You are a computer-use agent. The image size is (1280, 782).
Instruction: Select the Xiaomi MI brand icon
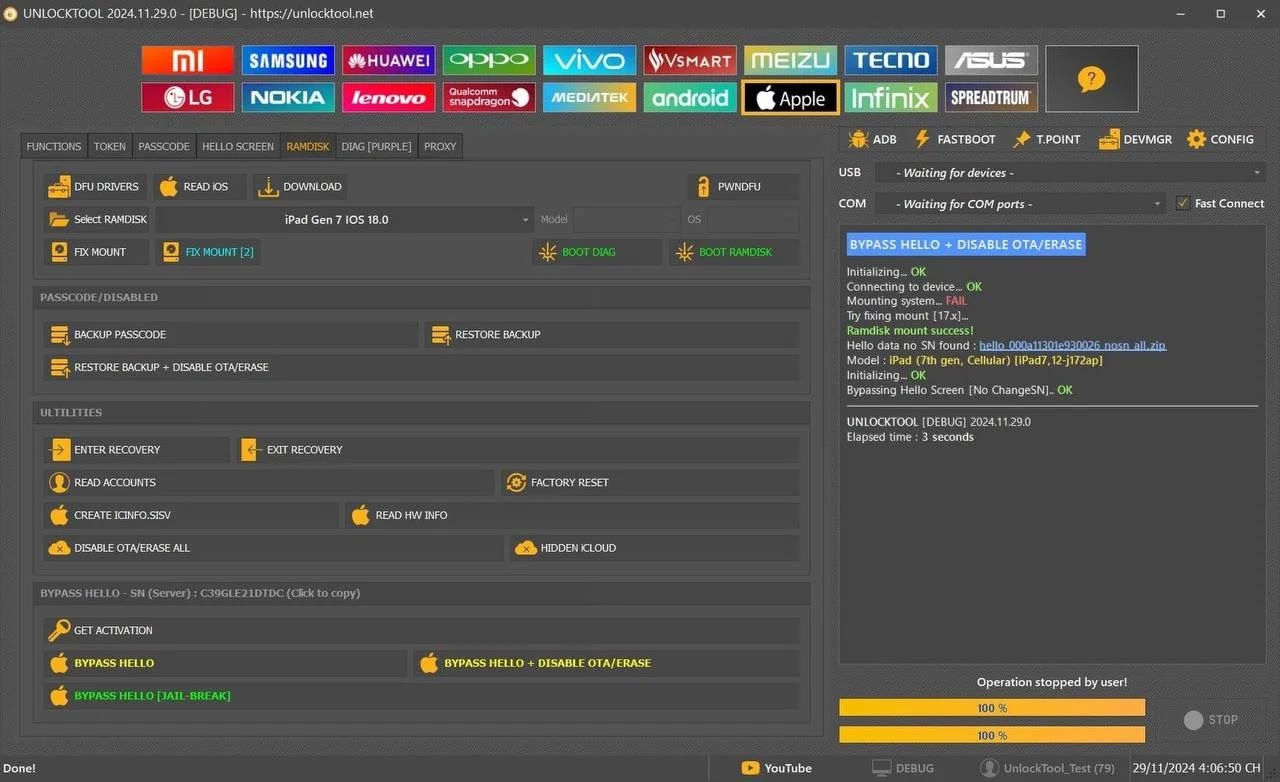point(188,60)
